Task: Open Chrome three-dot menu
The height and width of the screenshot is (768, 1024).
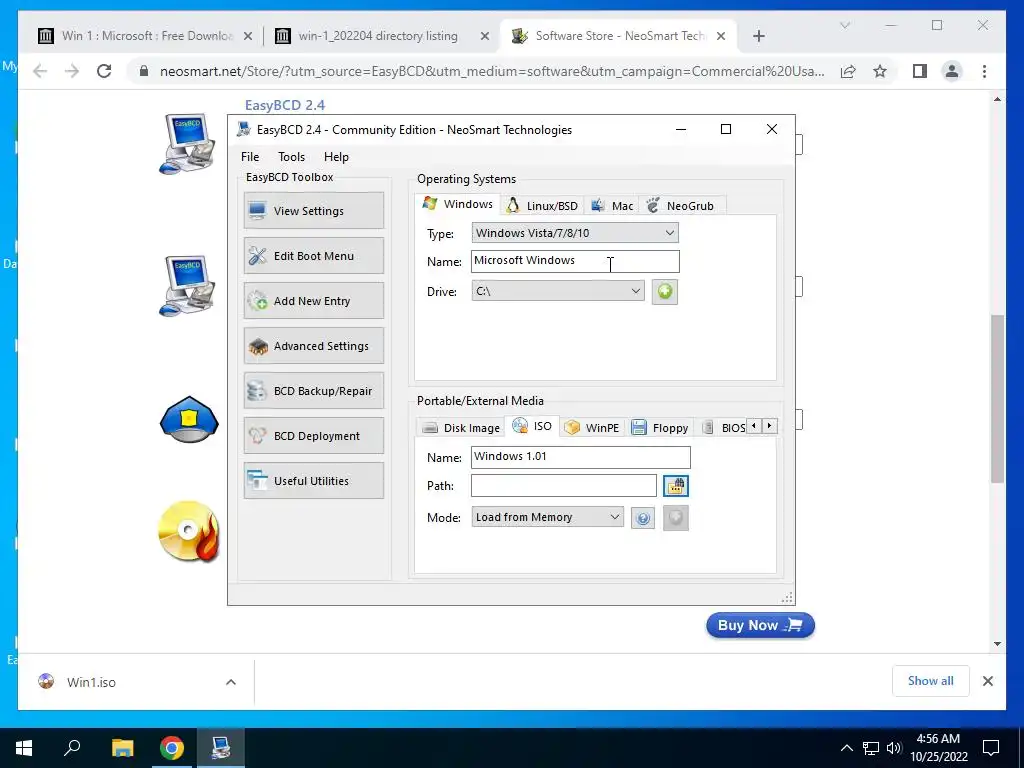Action: (984, 71)
